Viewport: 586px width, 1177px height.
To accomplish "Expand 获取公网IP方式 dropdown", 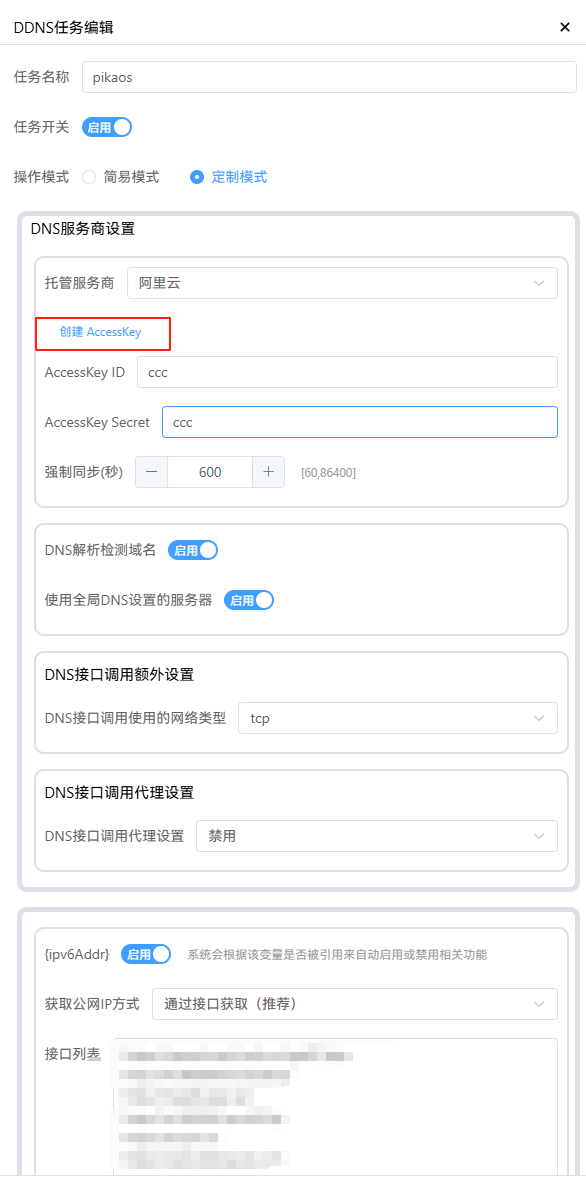I will 355,1004.
